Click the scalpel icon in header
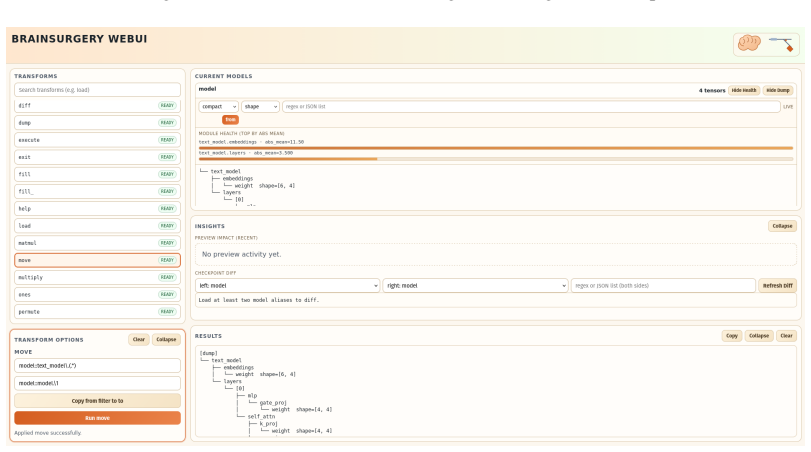 781,44
